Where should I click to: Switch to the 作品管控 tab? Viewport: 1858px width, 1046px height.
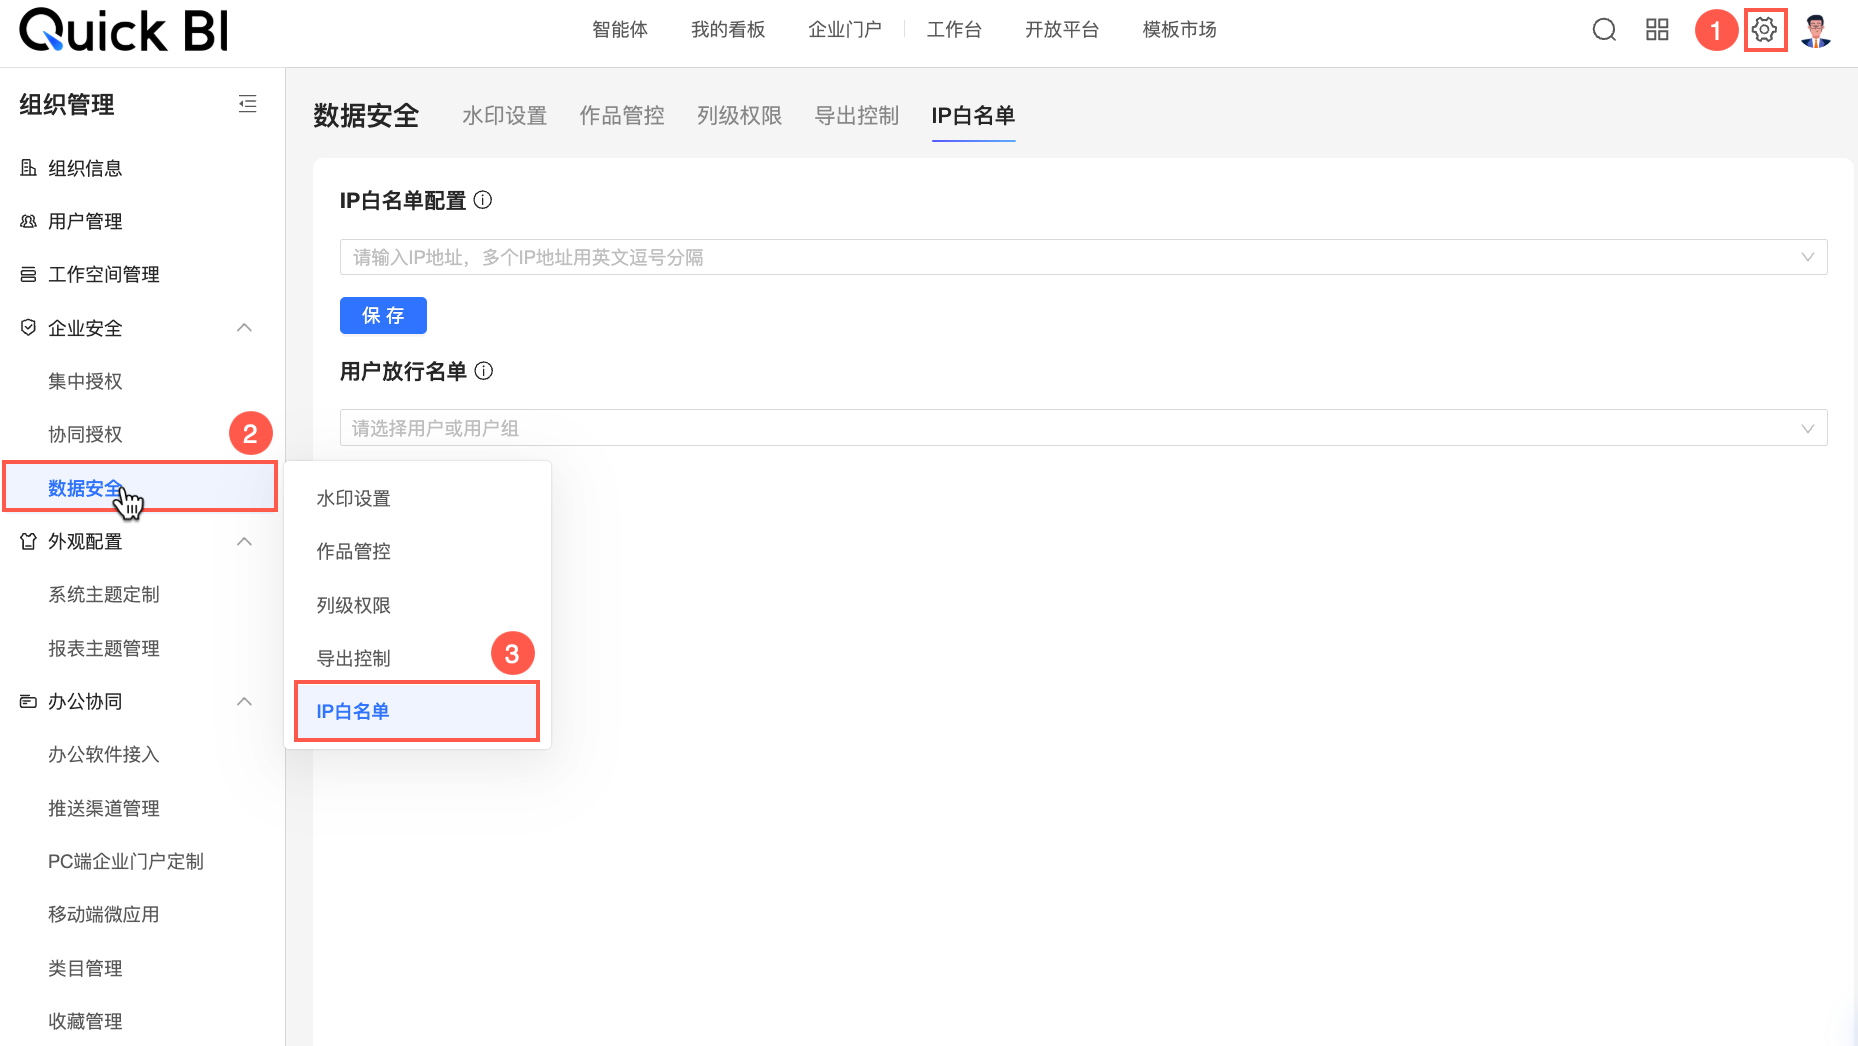[x=622, y=116]
